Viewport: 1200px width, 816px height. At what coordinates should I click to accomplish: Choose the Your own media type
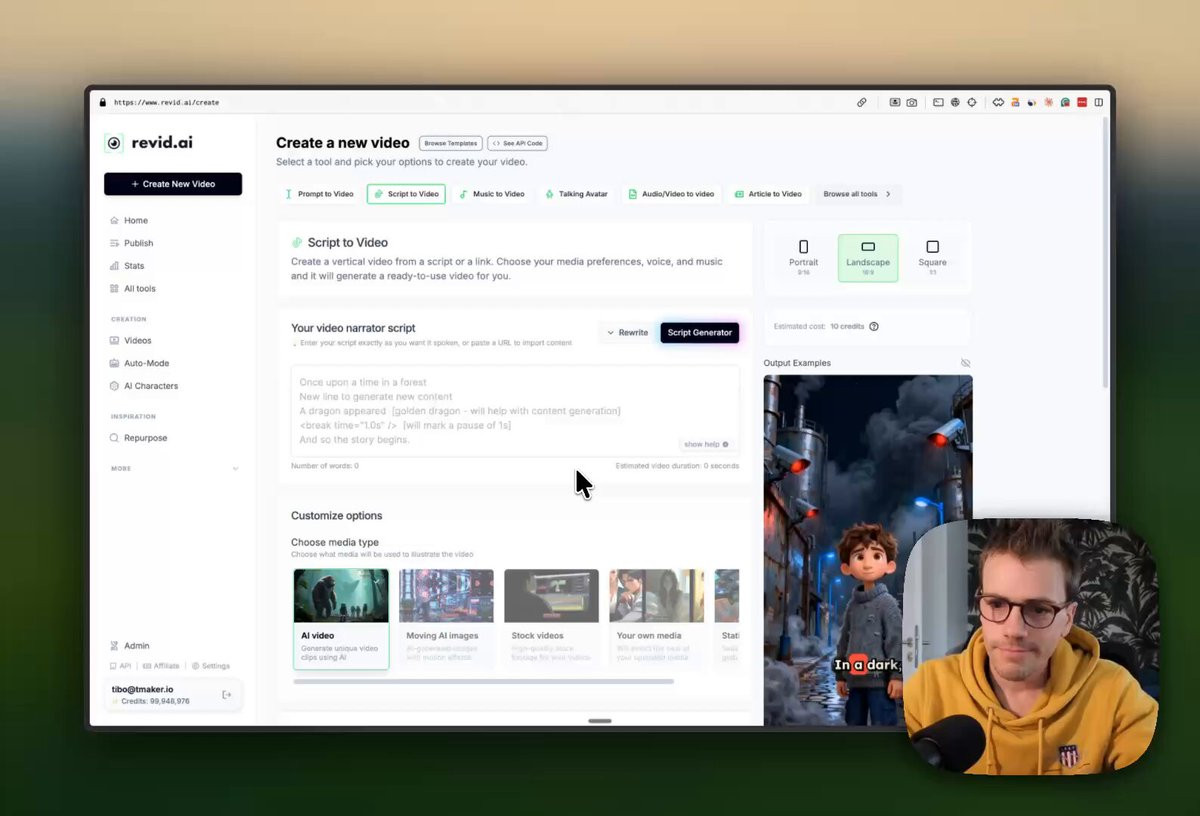click(x=656, y=619)
